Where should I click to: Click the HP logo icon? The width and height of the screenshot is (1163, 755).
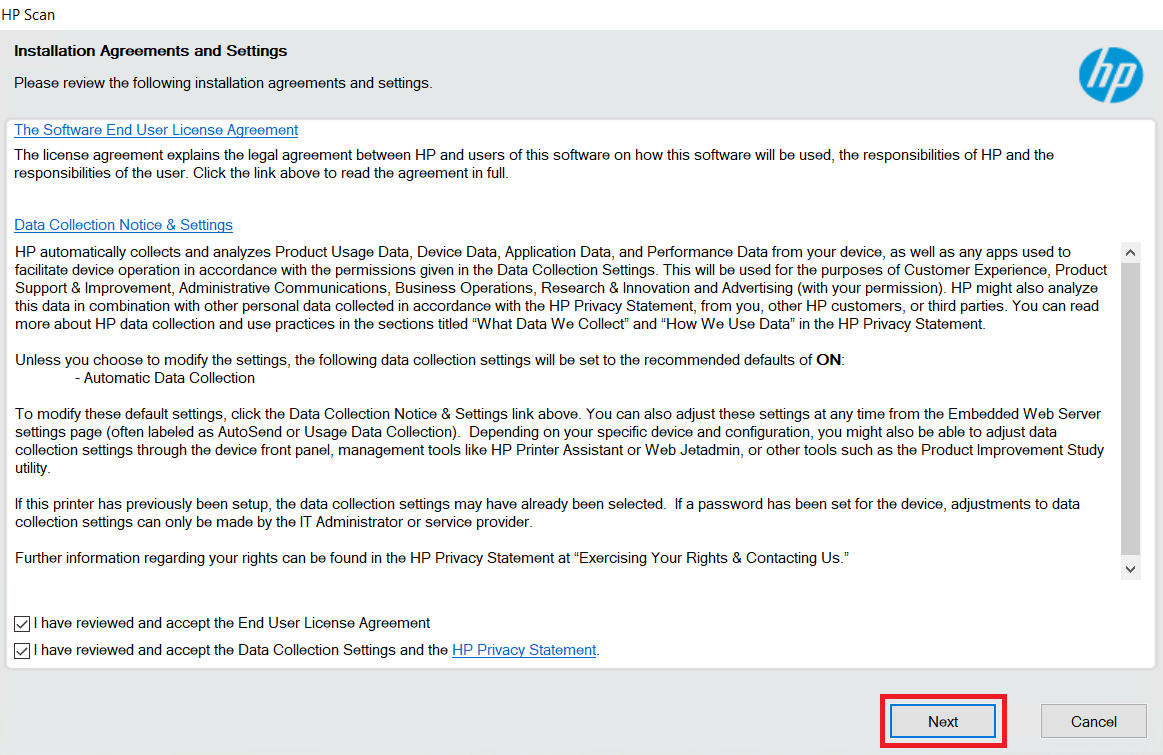click(1110, 75)
